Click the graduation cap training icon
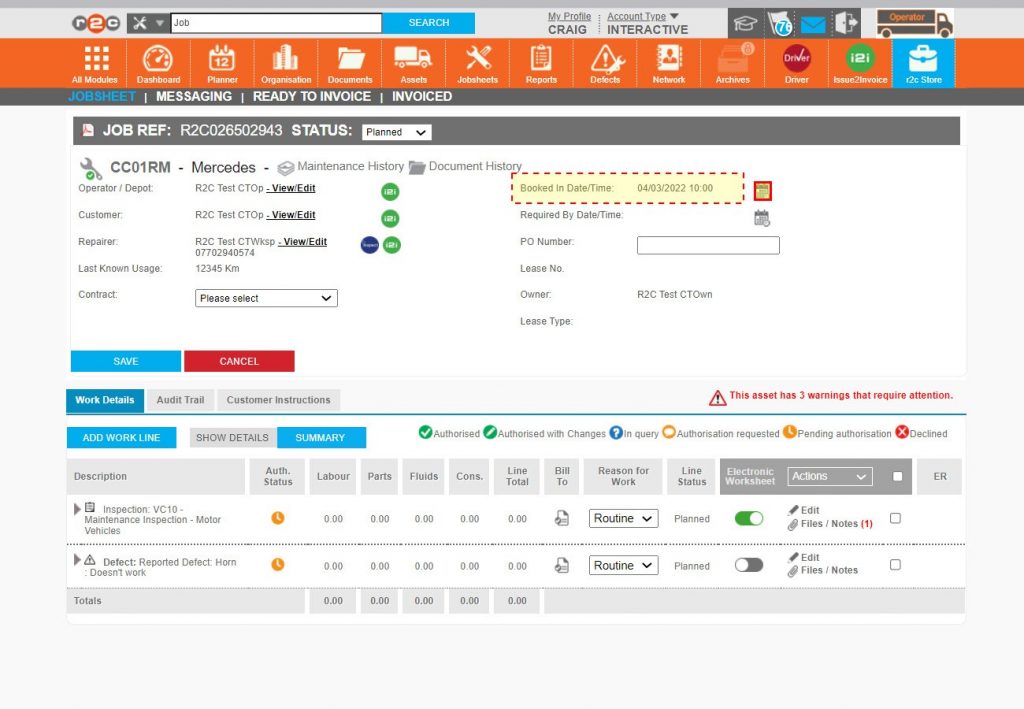The width and height of the screenshot is (1024, 709). pos(745,24)
